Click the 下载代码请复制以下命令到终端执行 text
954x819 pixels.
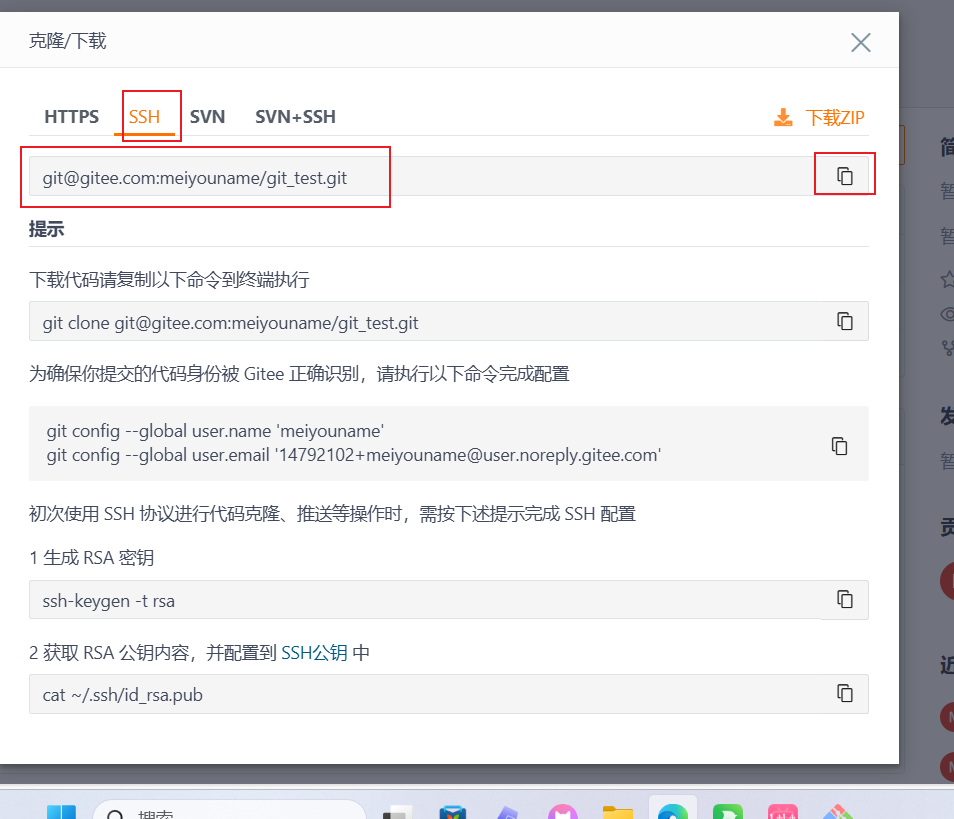click(x=169, y=280)
